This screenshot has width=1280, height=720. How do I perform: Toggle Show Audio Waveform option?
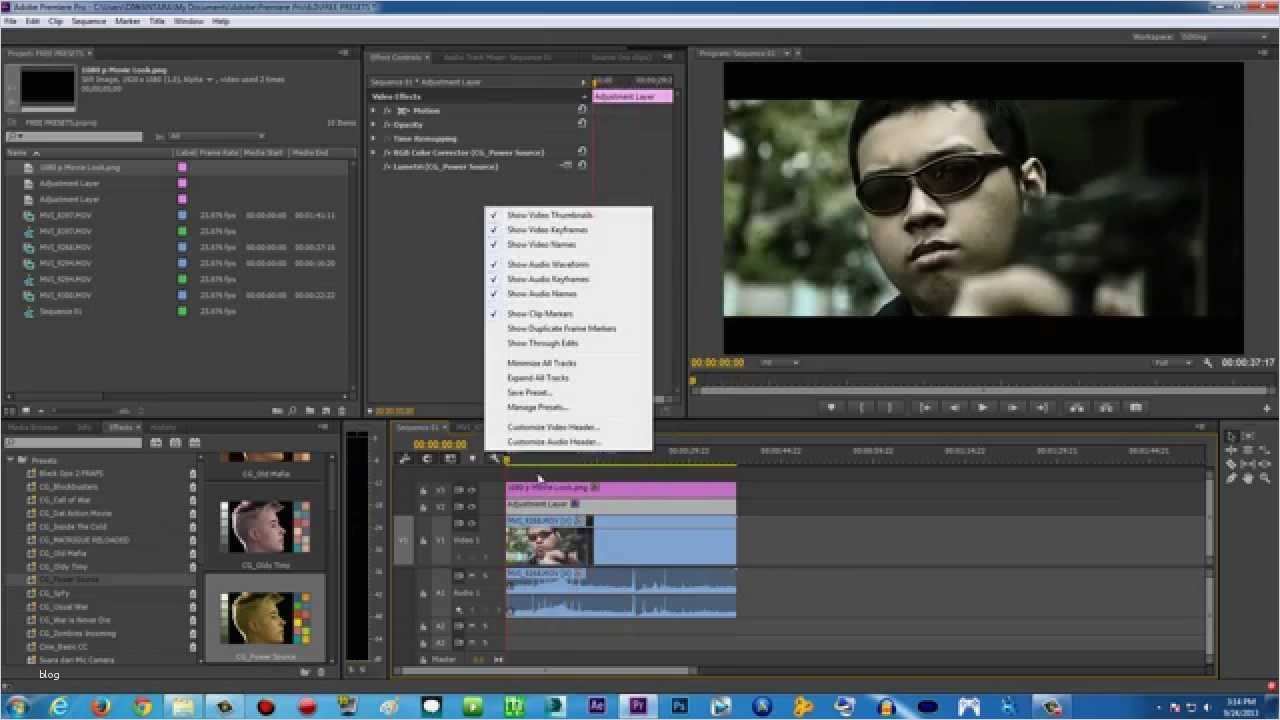tap(547, 264)
